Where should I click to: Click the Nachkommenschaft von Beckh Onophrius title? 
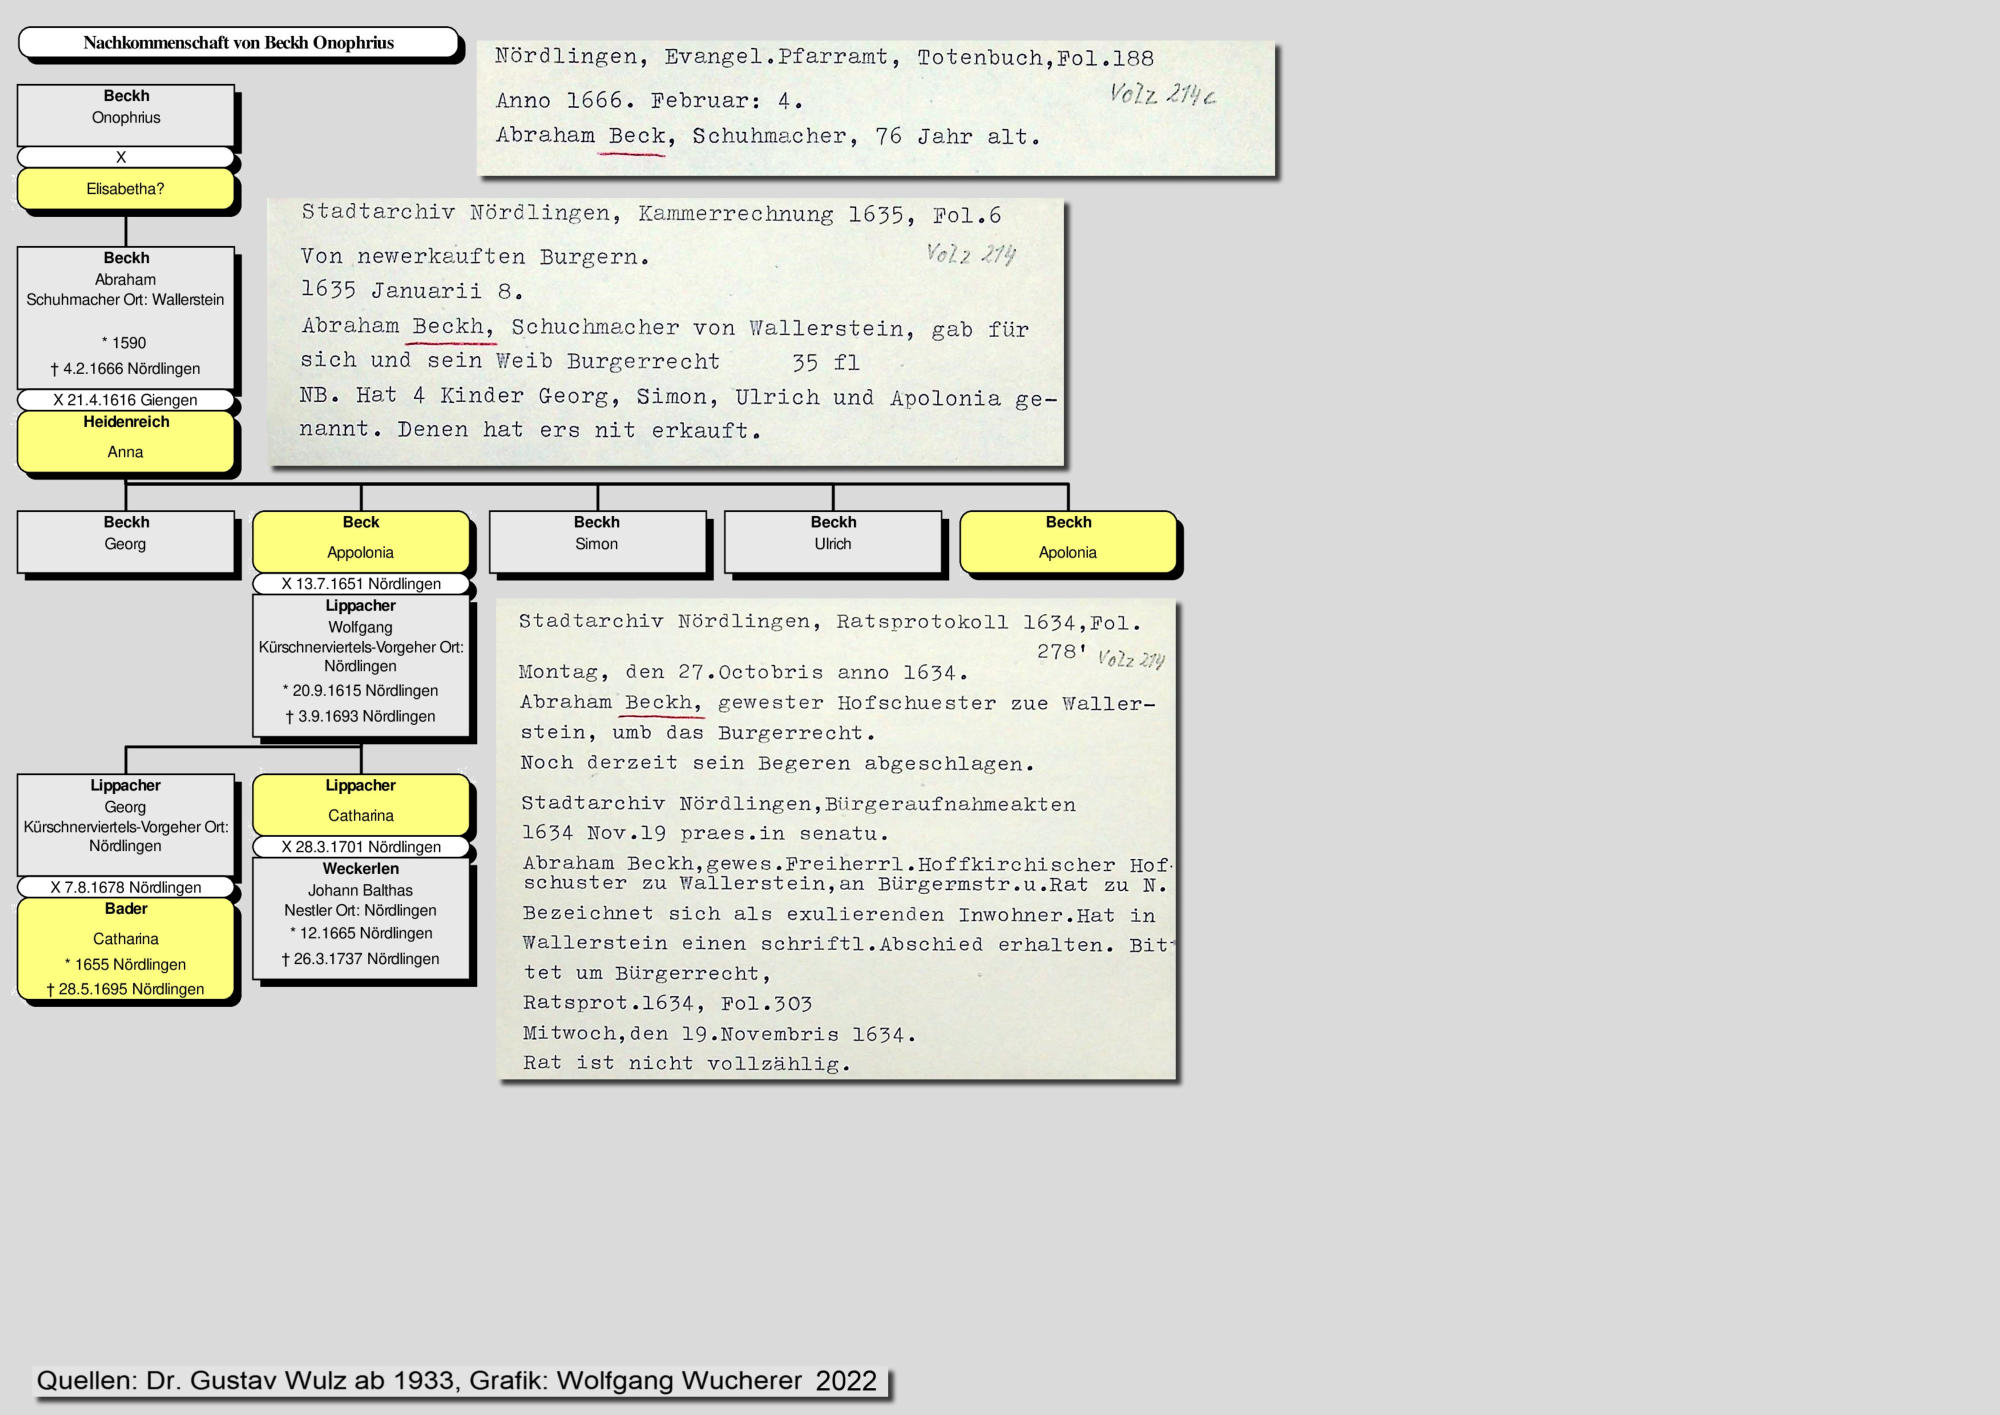pos(238,43)
